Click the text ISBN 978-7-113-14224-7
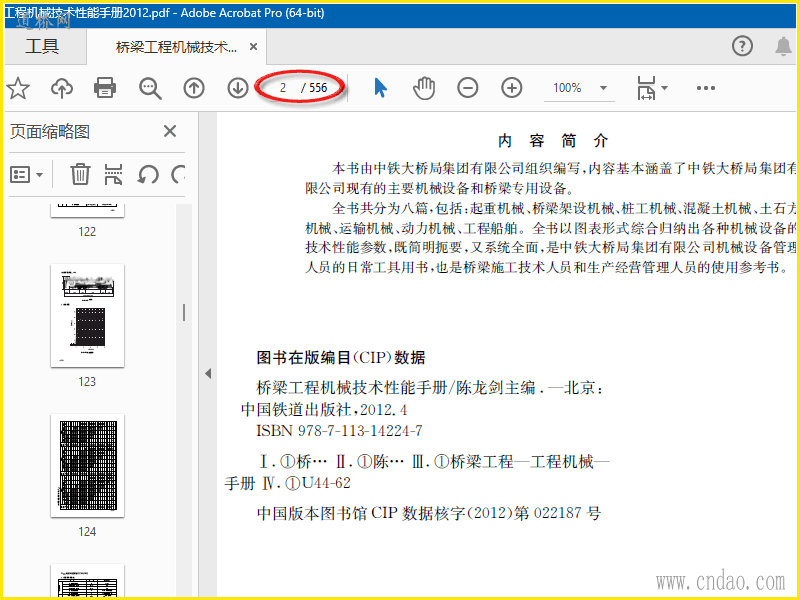 pyautogui.click(x=339, y=431)
